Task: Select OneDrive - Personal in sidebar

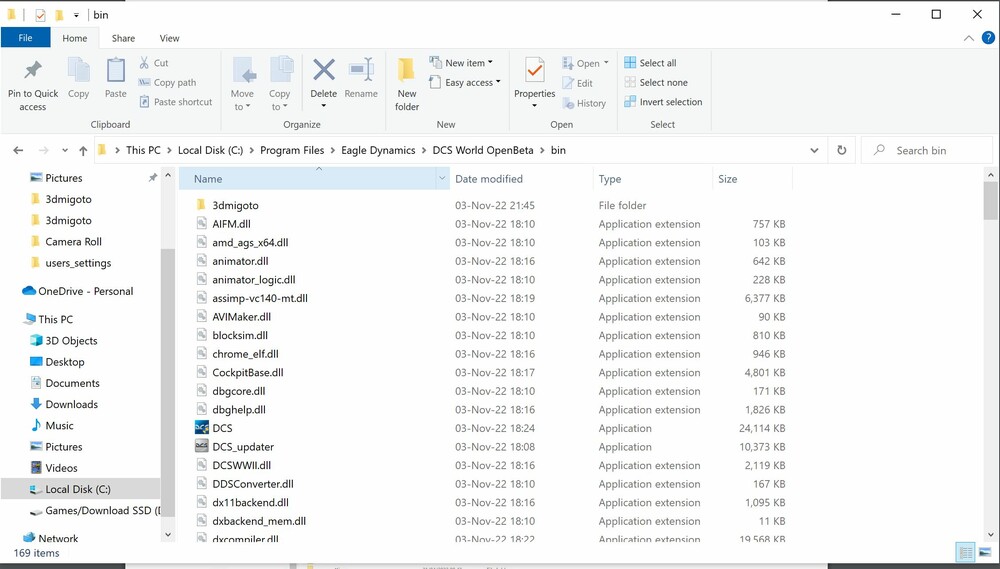Action: point(78,291)
